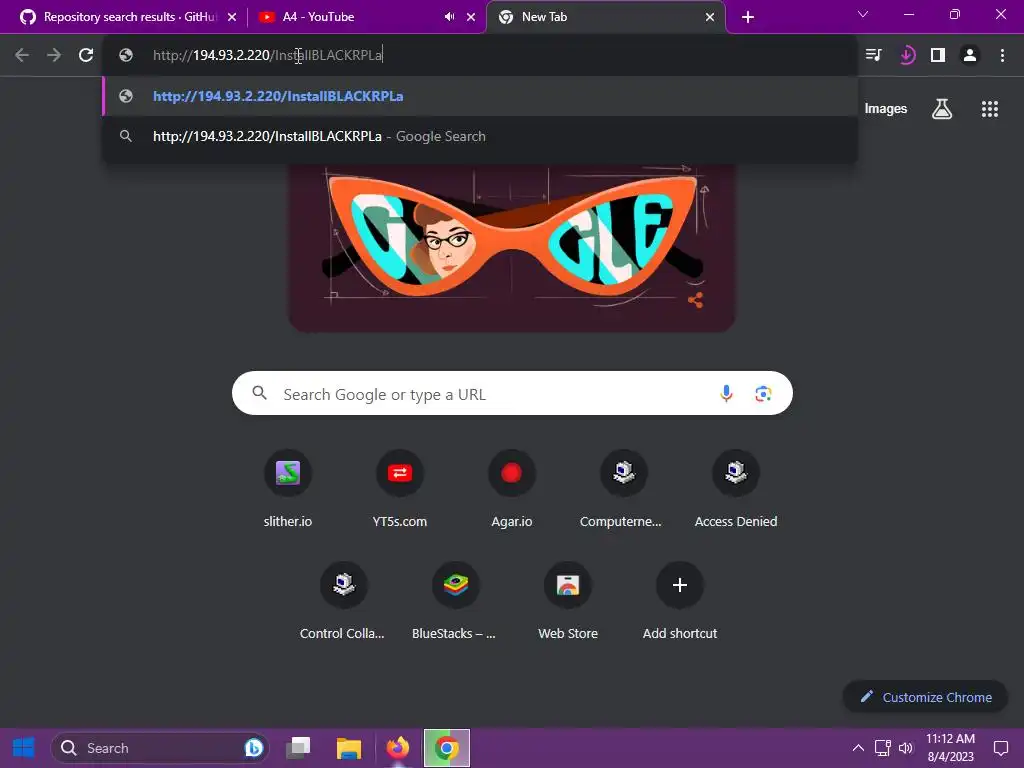
Task: Open network status icon in tray
Action: 883,748
